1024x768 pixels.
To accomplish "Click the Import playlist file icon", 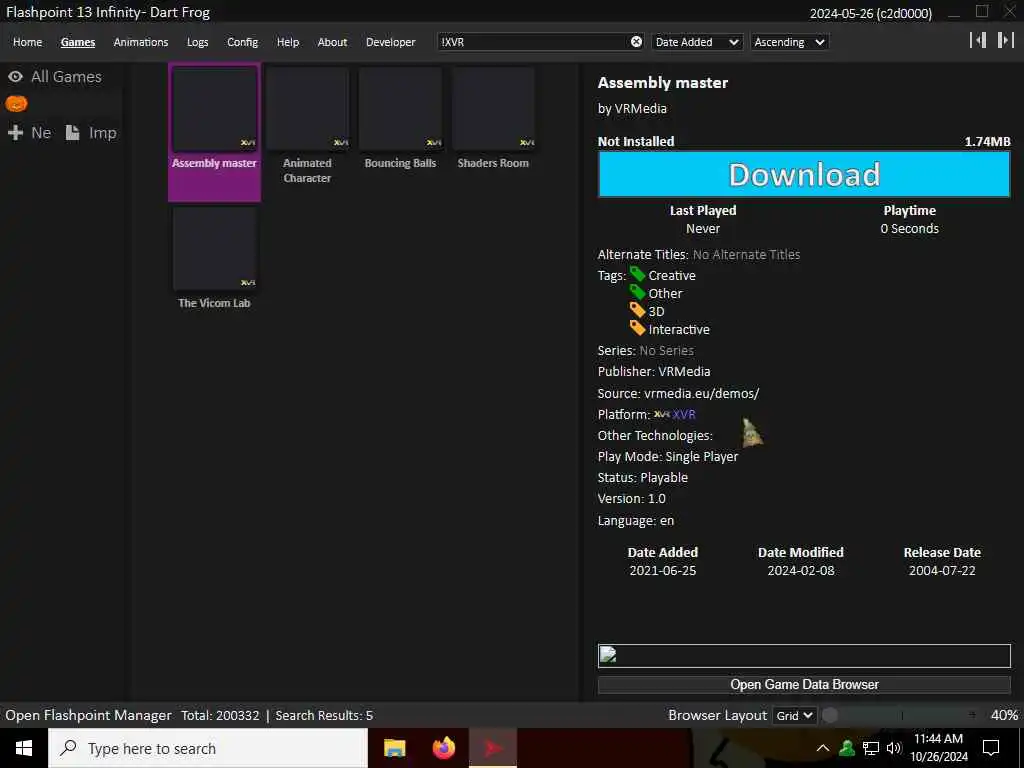I will pyautogui.click(x=72, y=133).
